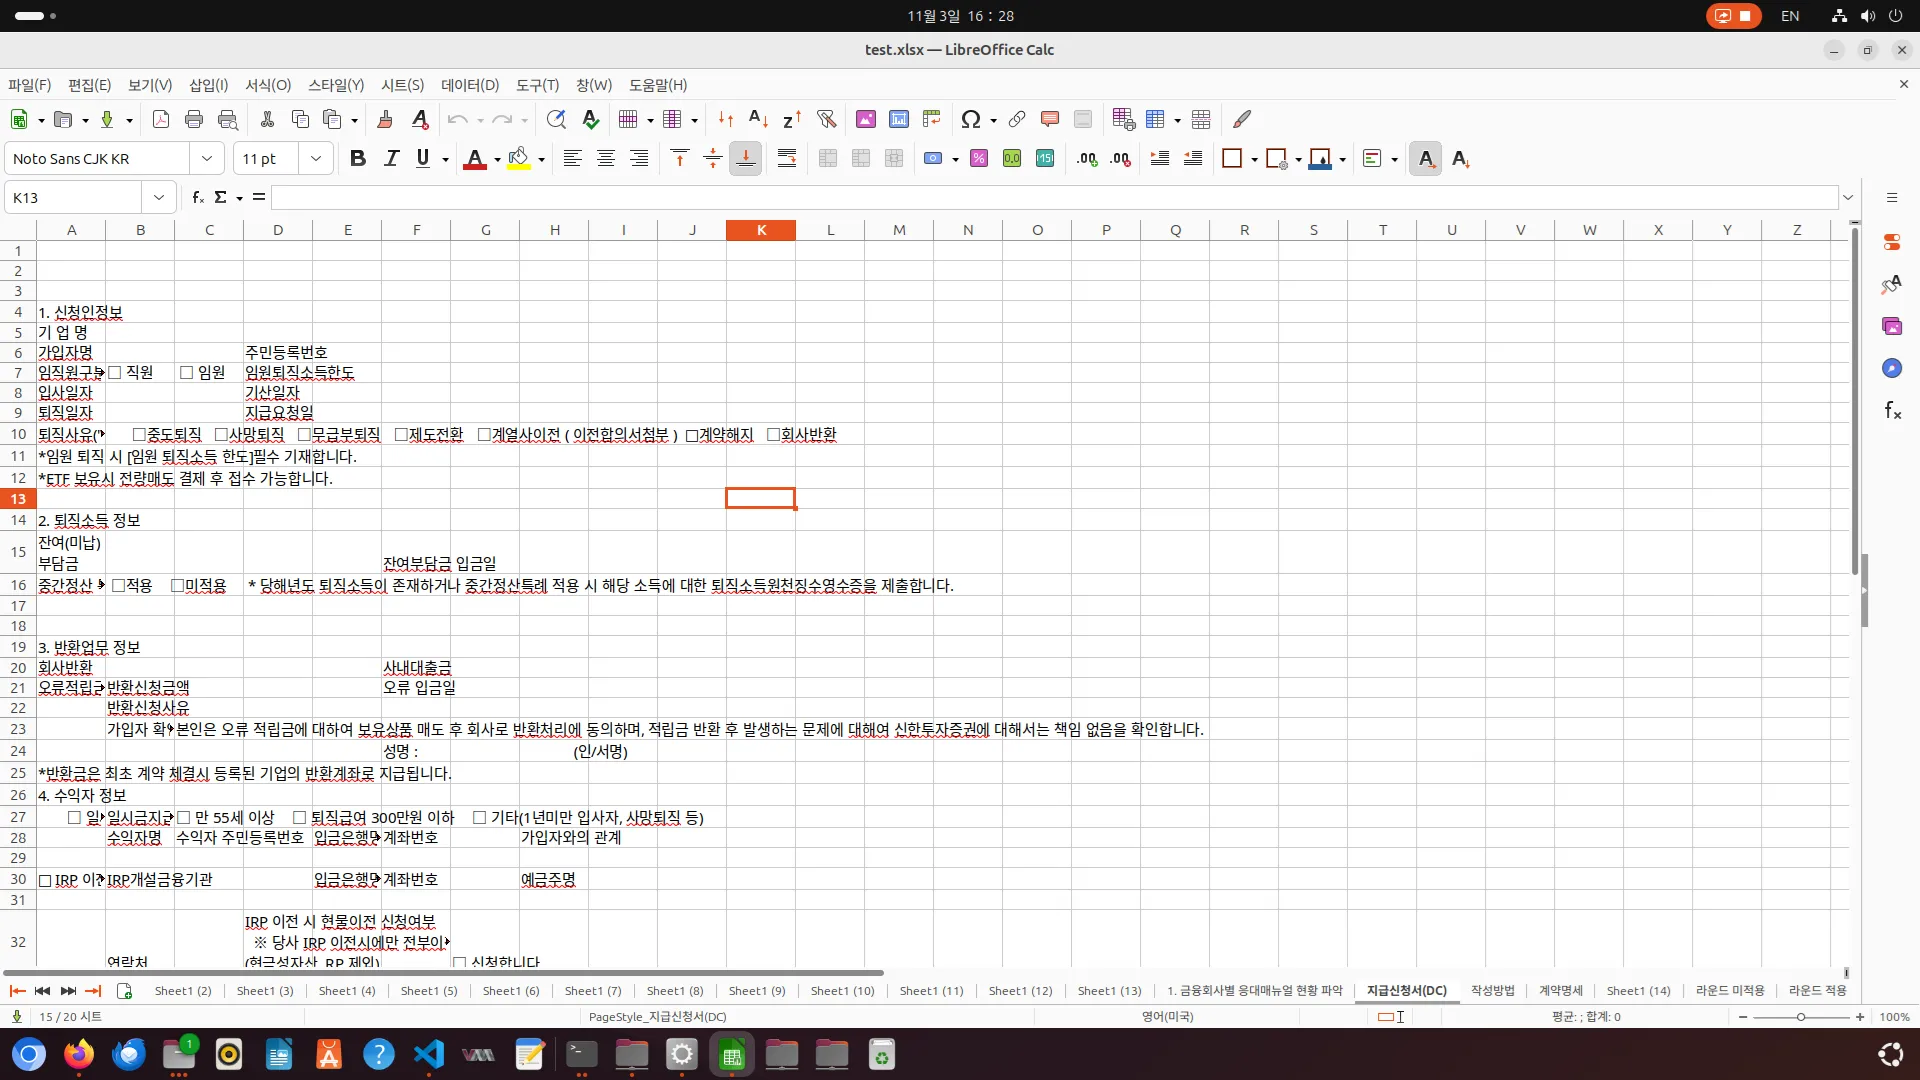This screenshot has height=1080, width=1920.
Task: Open the font name dropdown
Action: pos(207,157)
